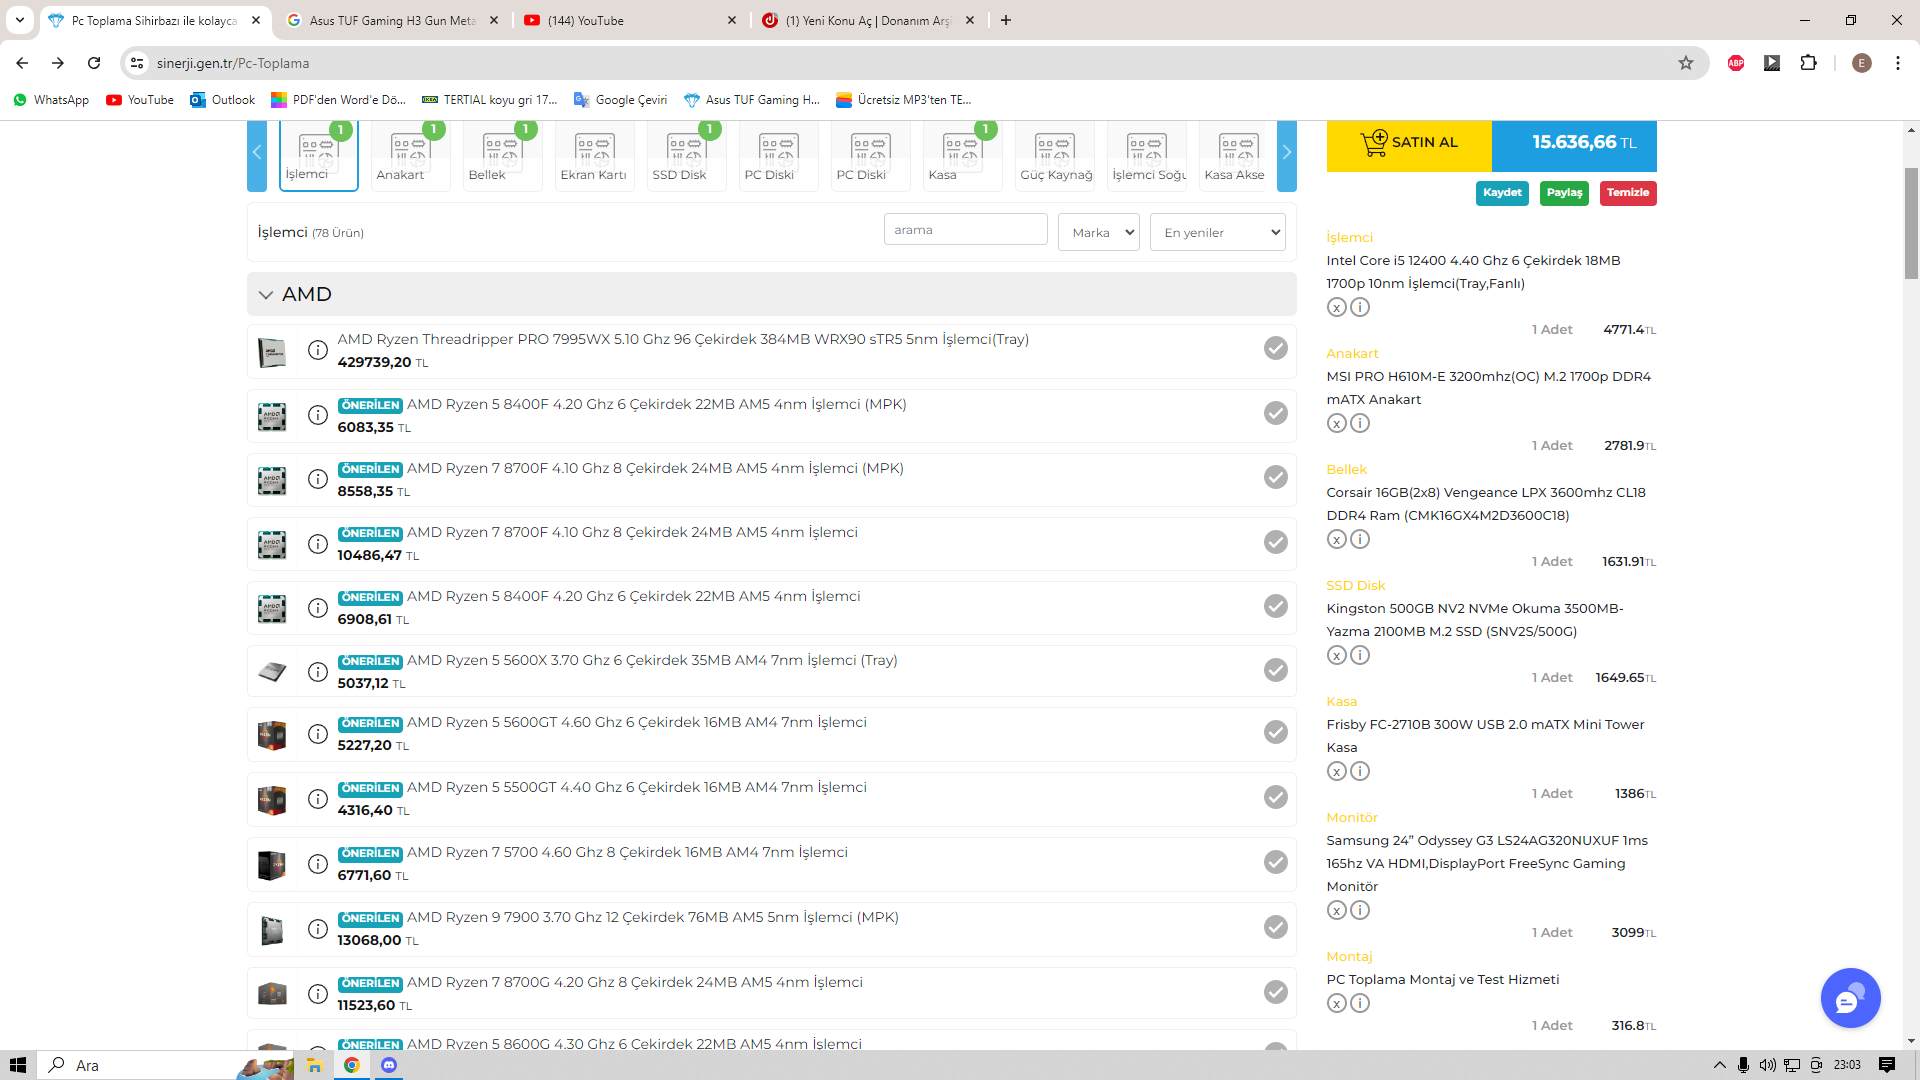Show info for PC Toplama Montaj service
The width and height of the screenshot is (1920, 1080).
click(x=1360, y=1003)
